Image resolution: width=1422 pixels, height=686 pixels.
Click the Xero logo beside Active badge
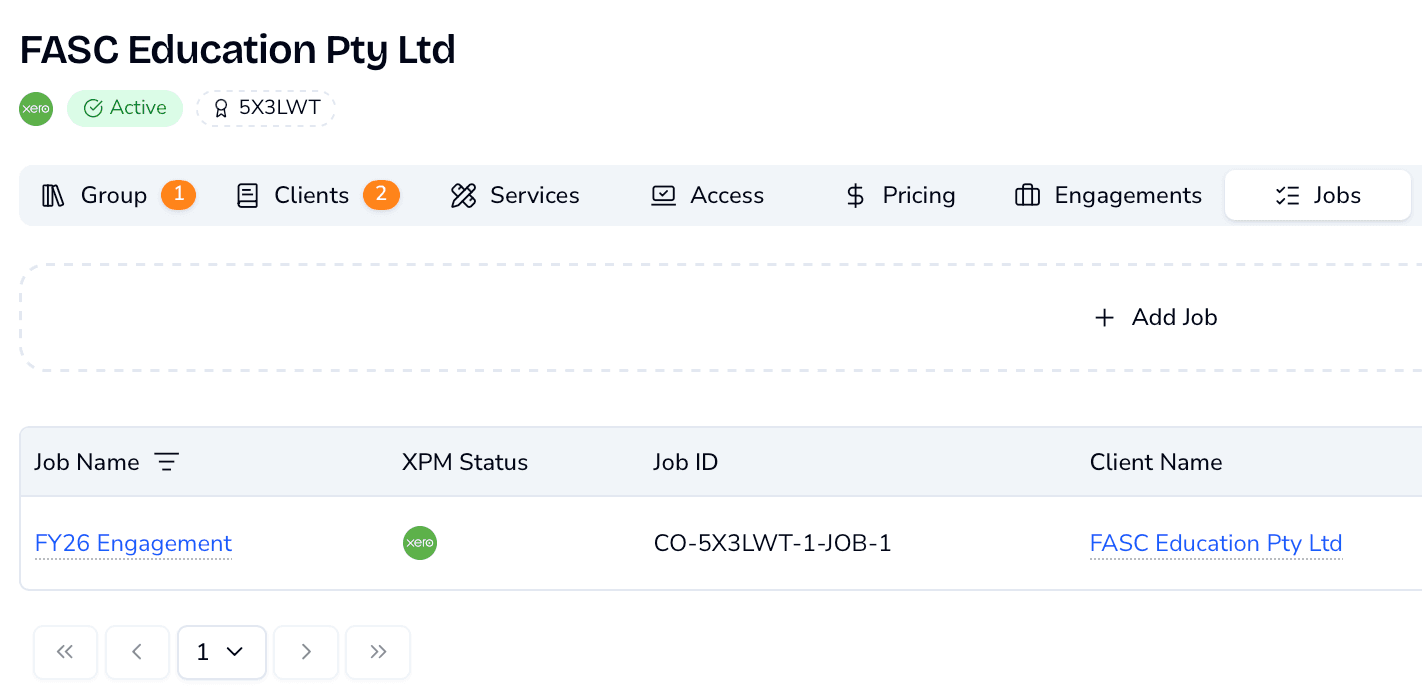(x=36, y=109)
